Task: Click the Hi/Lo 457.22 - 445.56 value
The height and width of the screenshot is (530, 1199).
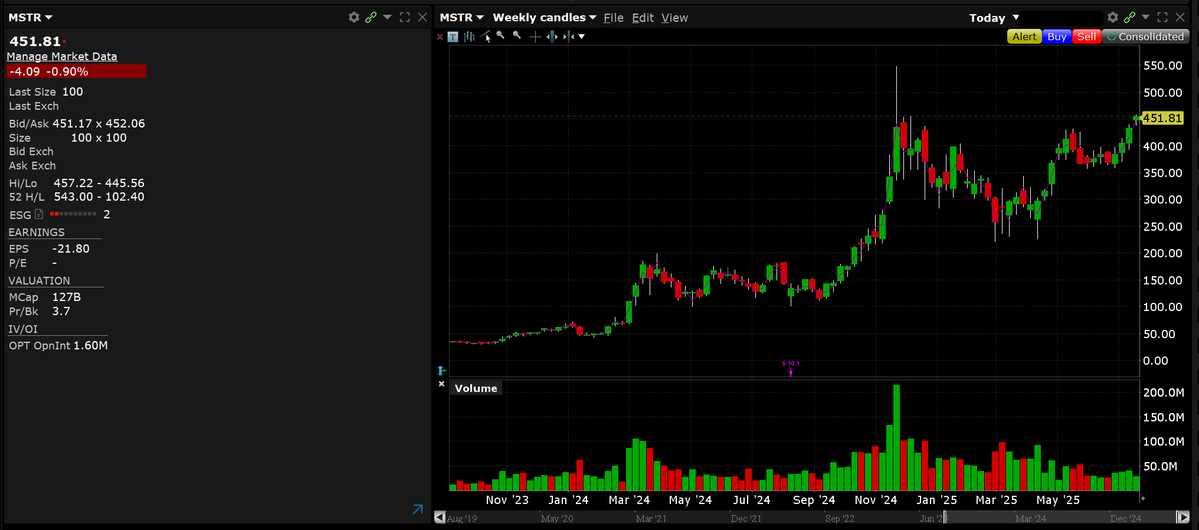Action: pos(99,183)
